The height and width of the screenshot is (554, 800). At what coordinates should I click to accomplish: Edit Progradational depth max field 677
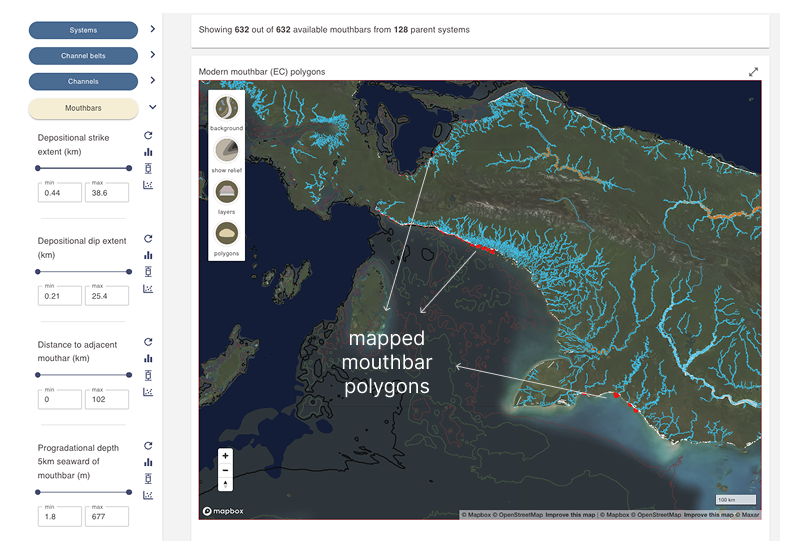pos(107,517)
